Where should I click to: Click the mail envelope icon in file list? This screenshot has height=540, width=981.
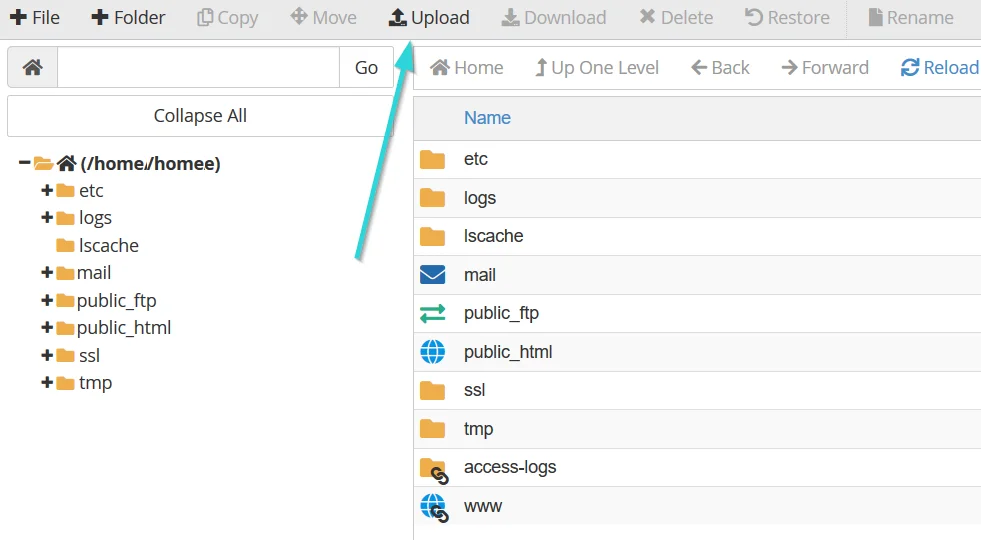(432, 275)
